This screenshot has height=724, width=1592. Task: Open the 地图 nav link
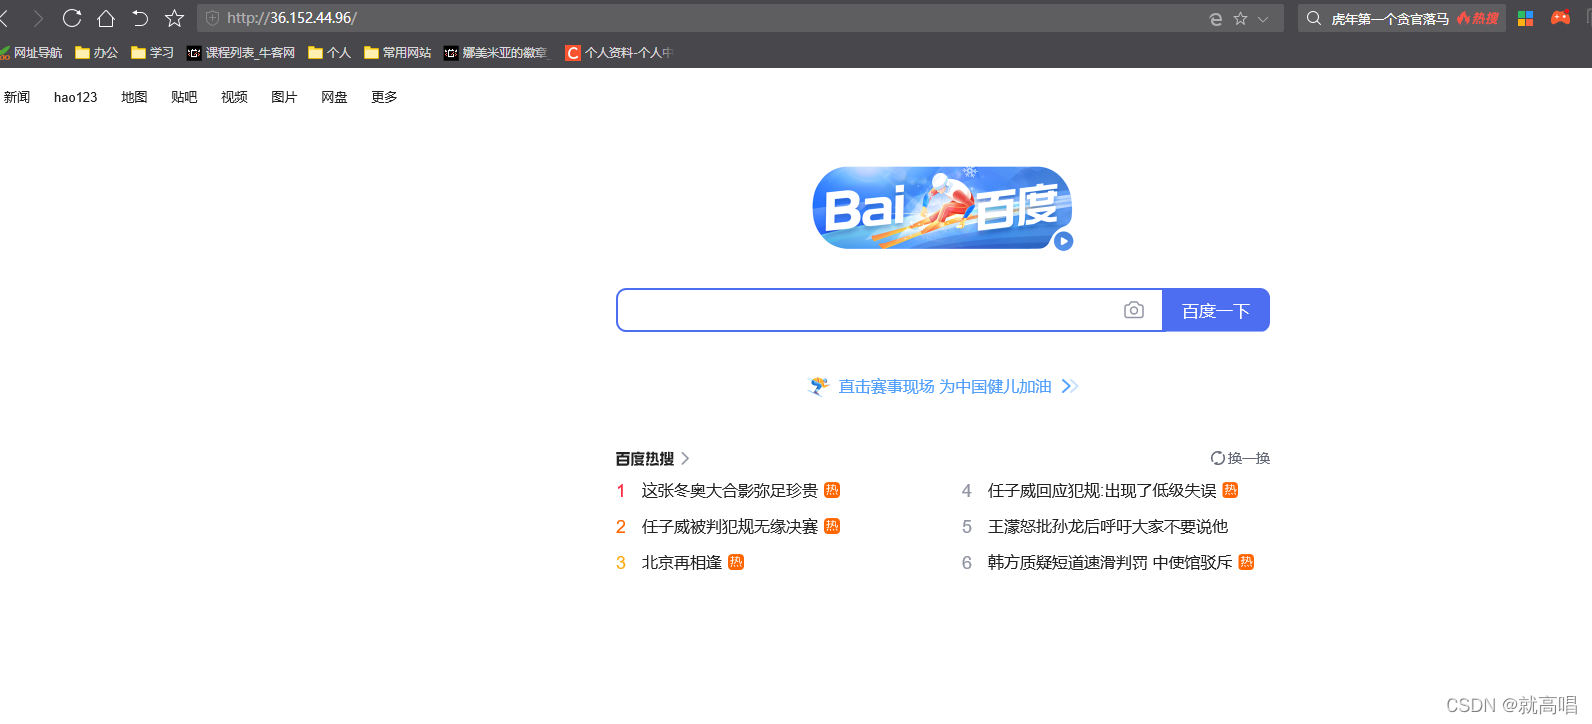[134, 97]
